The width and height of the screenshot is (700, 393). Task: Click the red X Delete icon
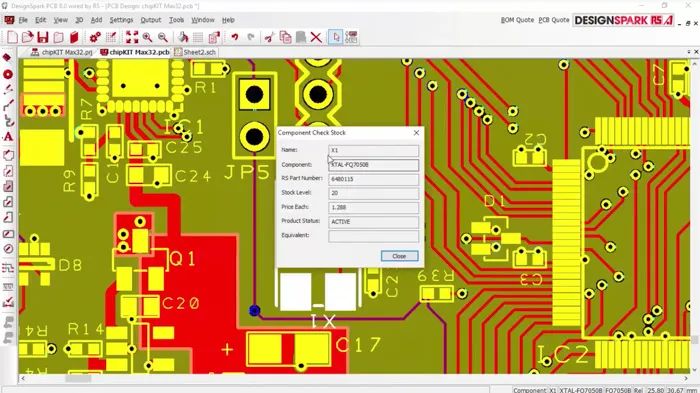click(316, 37)
